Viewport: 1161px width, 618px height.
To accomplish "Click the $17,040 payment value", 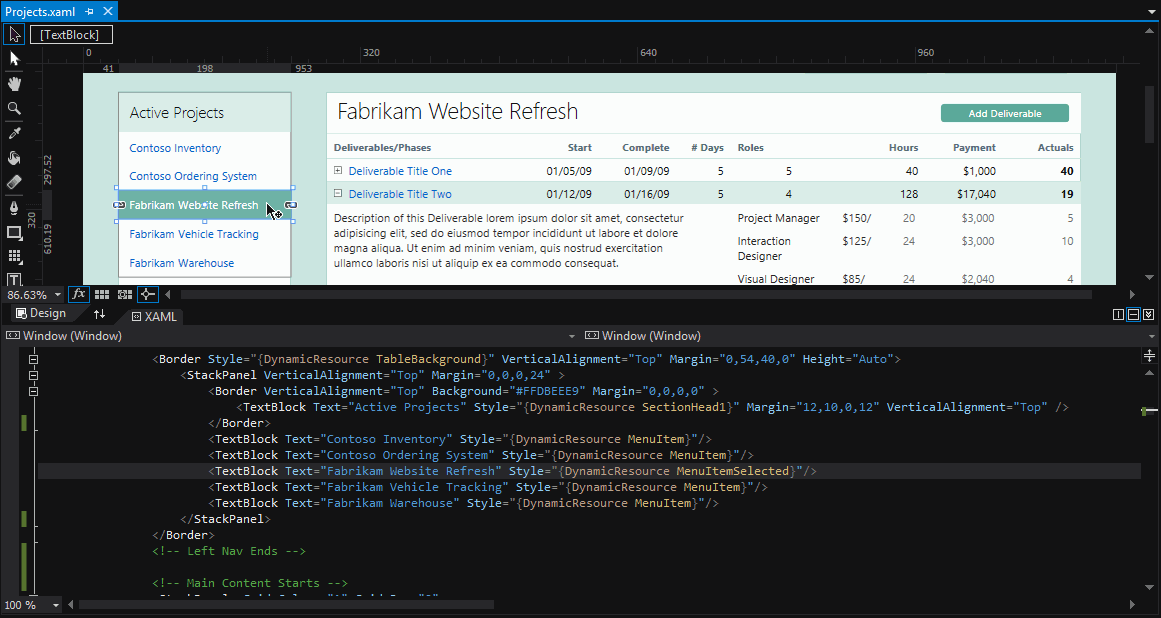I will pos(976,194).
